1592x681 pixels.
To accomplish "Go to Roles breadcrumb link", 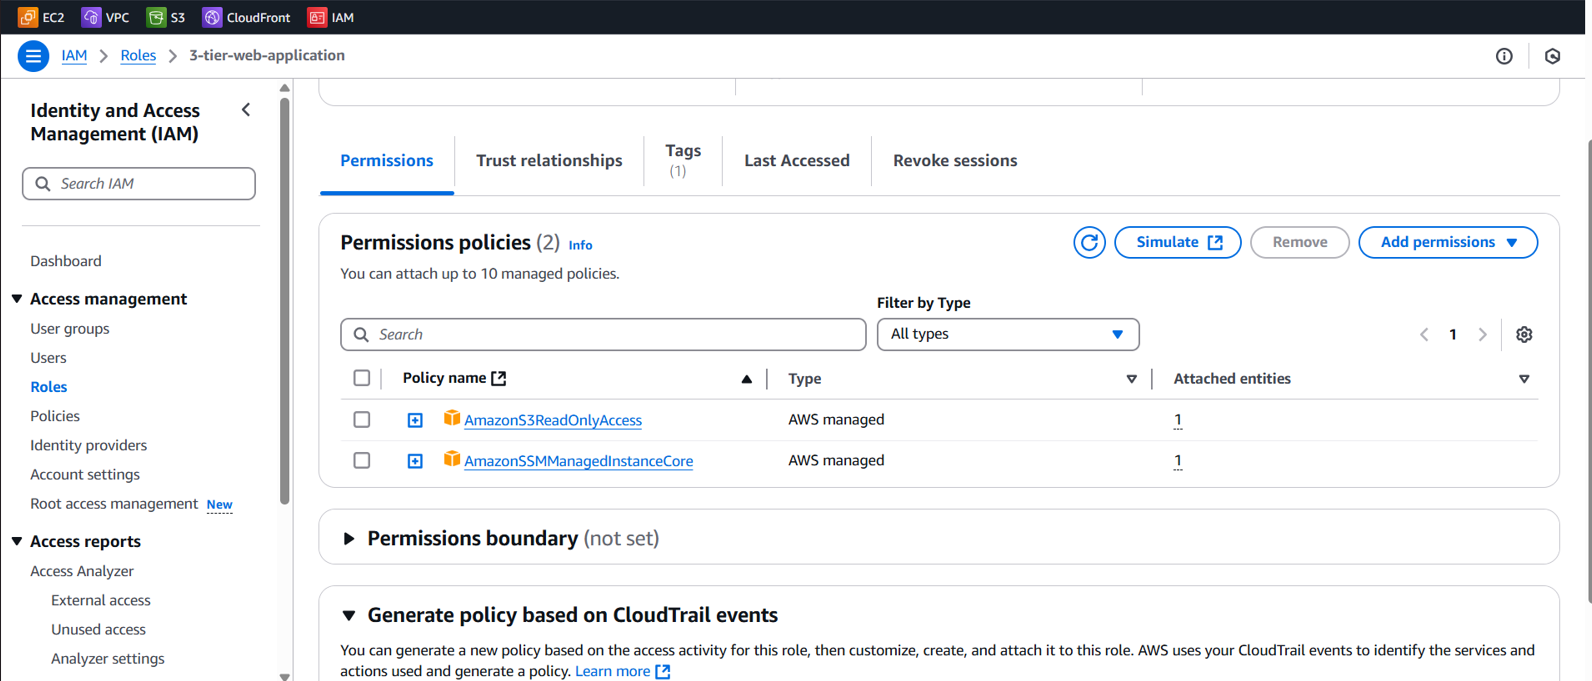I will pyautogui.click(x=138, y=56).
